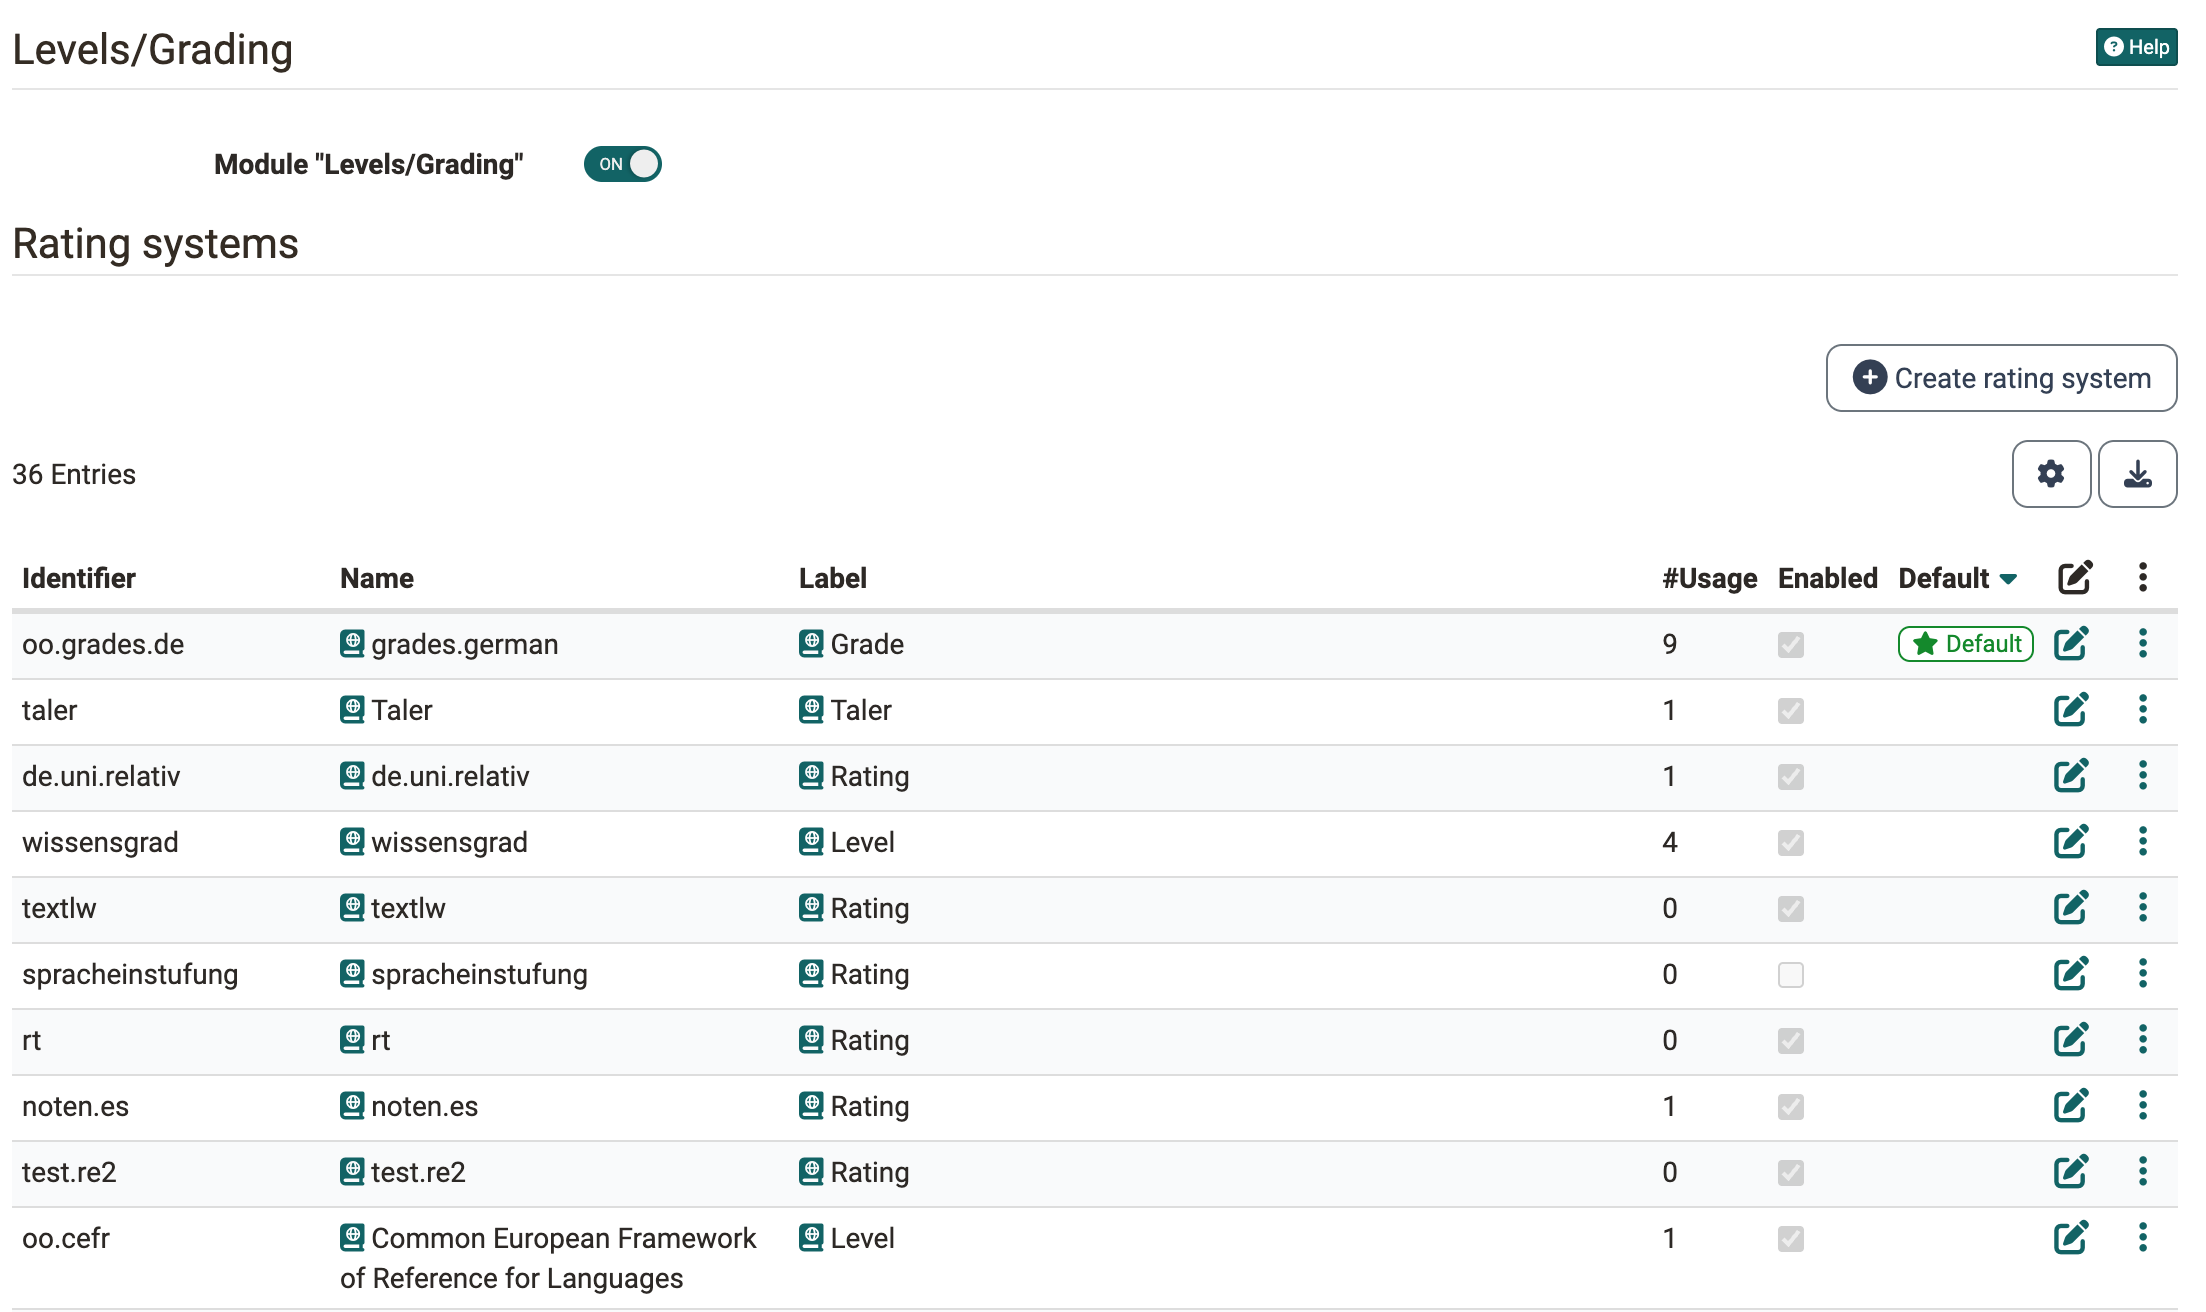This screenshot has width=2206, height=1312.
Task: Click the edit icon in the rt row
Action: [x=2071, y=1040]
